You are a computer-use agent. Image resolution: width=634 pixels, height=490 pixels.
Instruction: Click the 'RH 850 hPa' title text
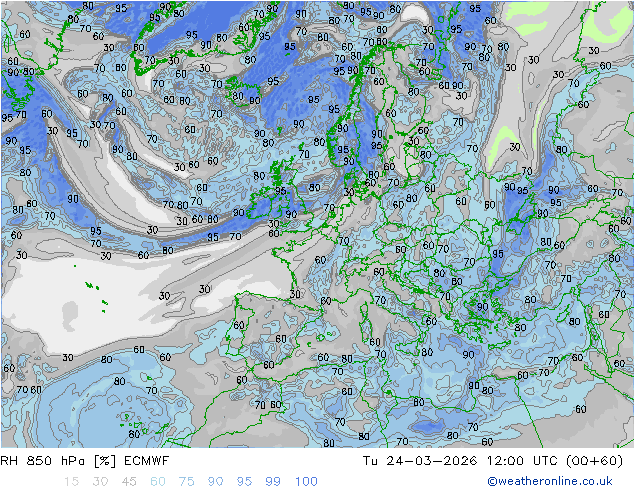43,461
